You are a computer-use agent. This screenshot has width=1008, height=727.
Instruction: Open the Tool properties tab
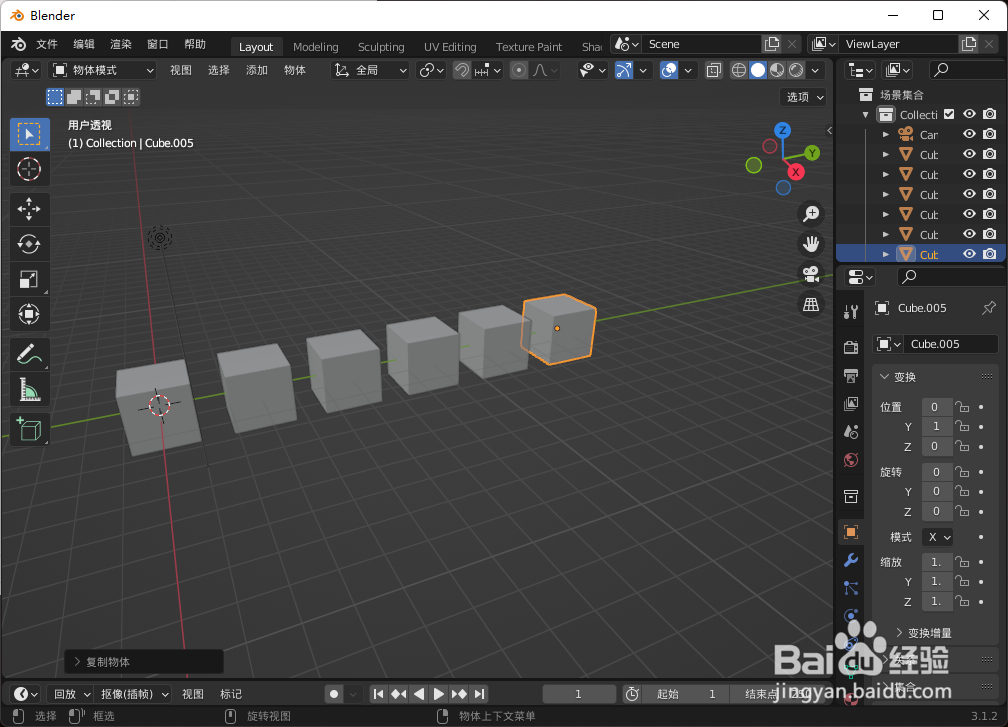[x=851, y=312]
